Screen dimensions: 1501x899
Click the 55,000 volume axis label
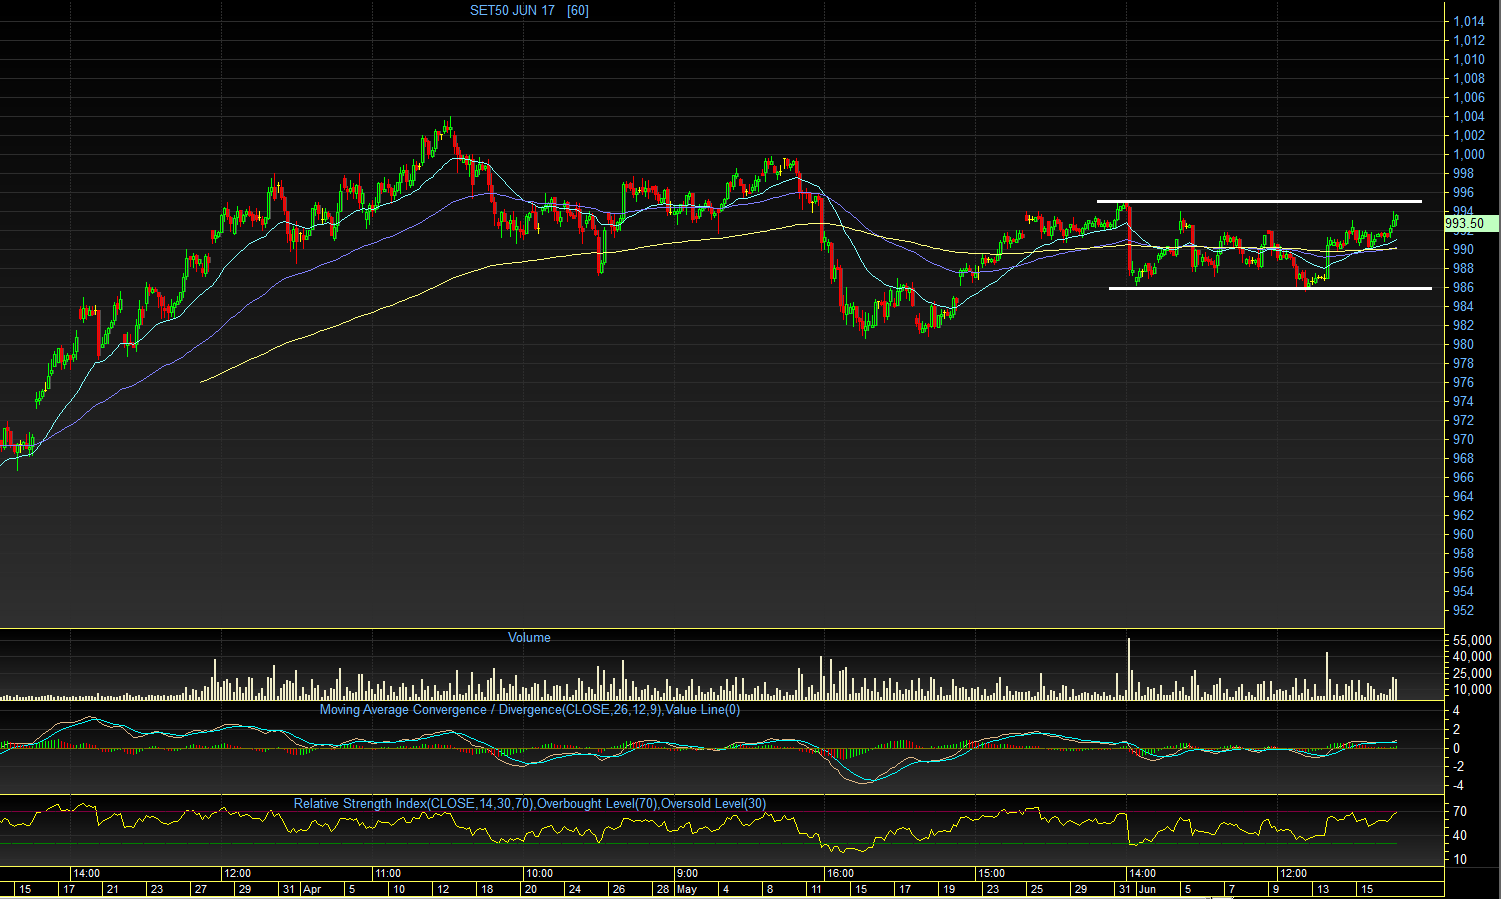click(x=1473, y=640)
